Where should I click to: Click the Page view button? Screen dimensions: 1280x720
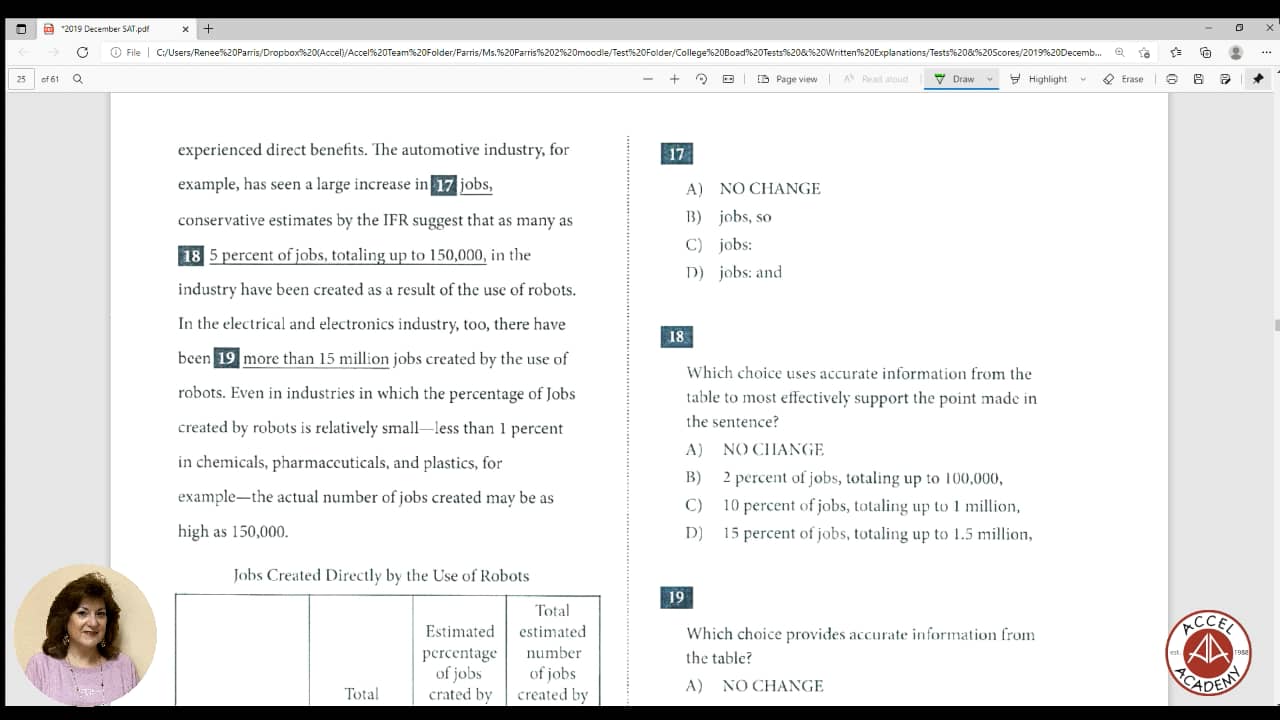click(x=788, y=79)
